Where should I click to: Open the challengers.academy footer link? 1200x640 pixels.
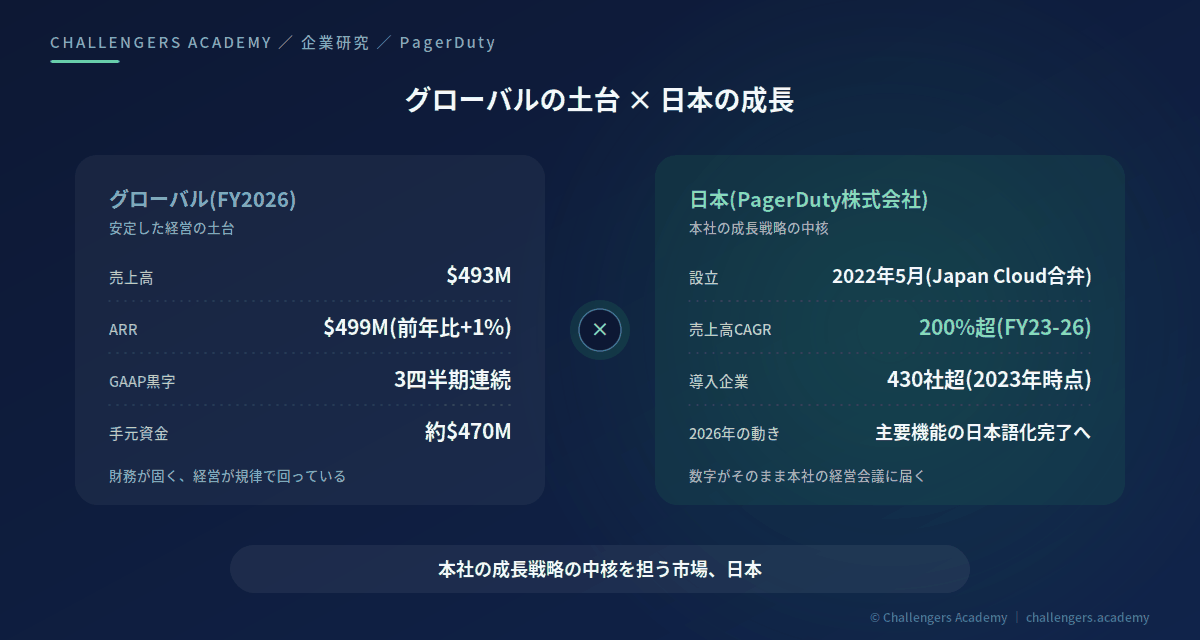click(1088, 617)
